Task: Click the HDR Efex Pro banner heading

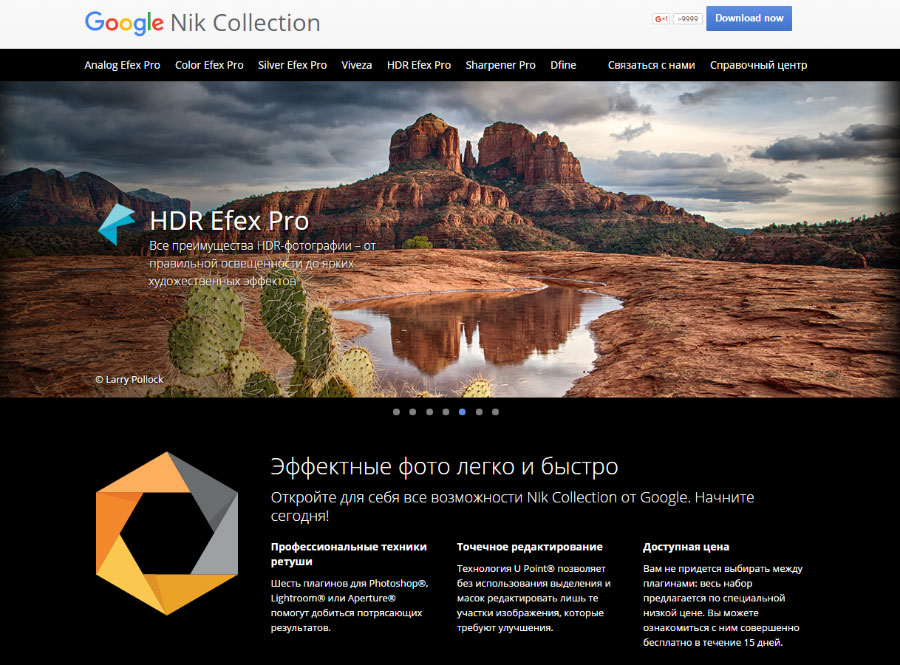Action: tap(229, 221)
